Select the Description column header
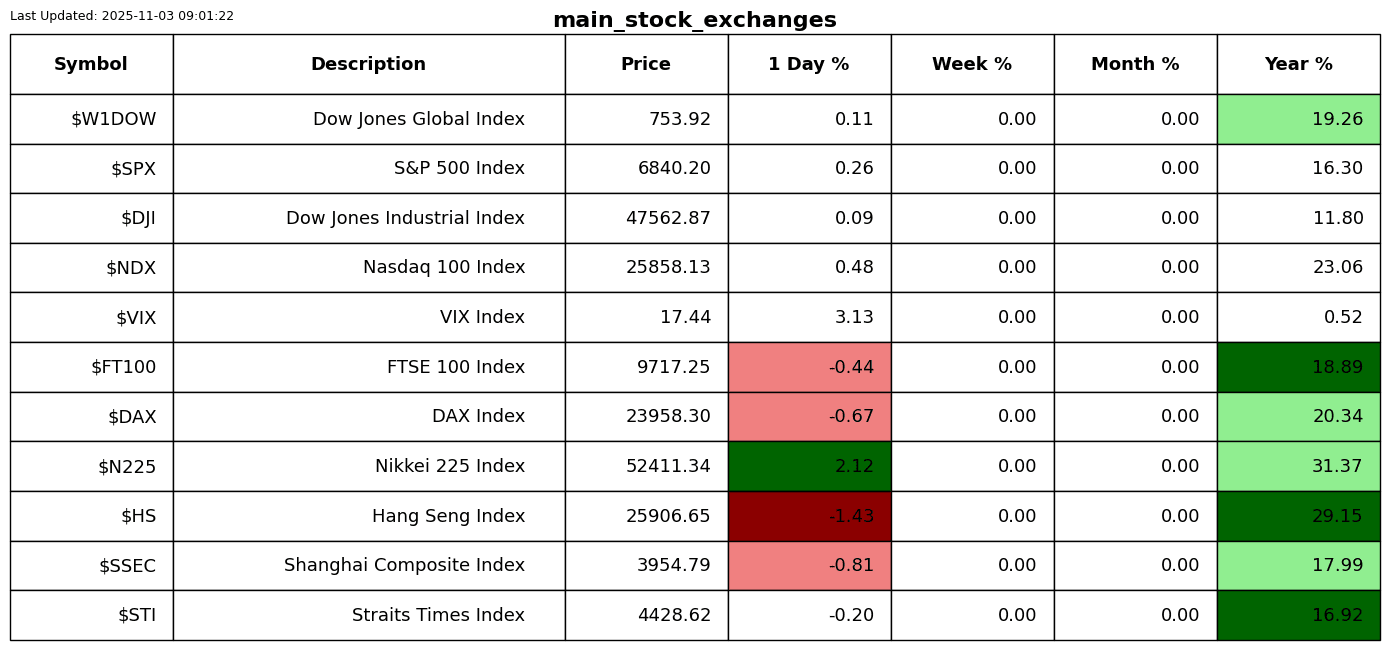This screenshot has width=1390, height=650. coord(368,65)
